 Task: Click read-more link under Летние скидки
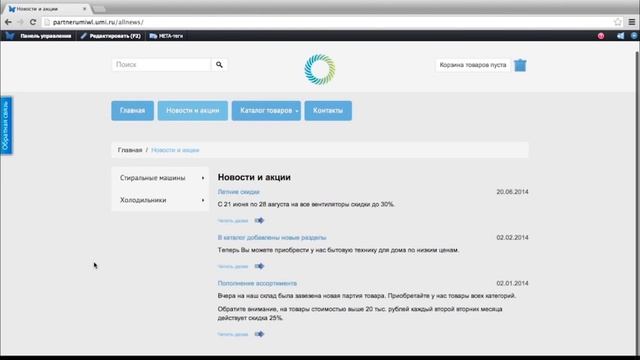point(233,220)
